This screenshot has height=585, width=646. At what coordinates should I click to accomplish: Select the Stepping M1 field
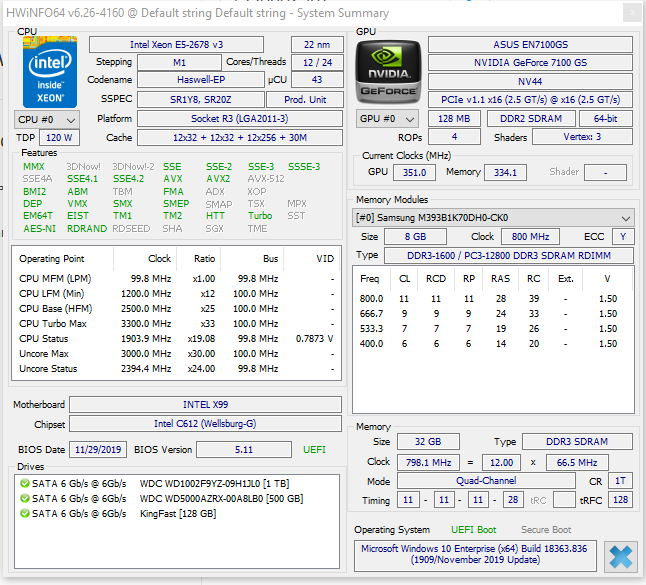coord(179,63)
